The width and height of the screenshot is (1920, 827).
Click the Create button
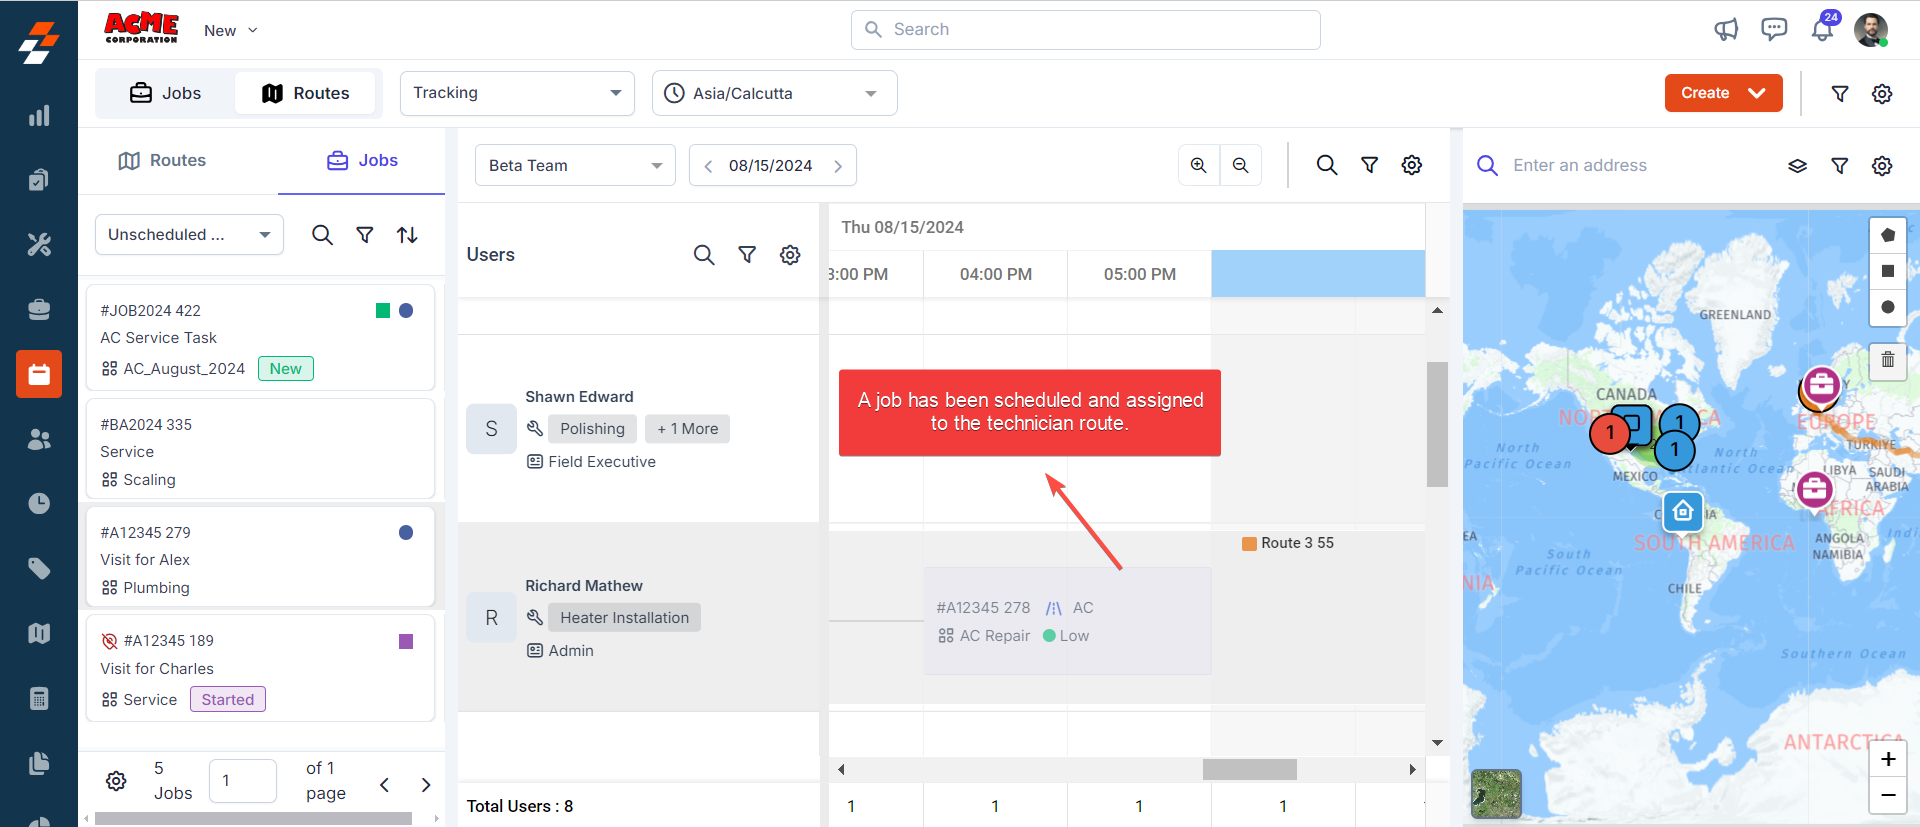(x=1722, y=93)
